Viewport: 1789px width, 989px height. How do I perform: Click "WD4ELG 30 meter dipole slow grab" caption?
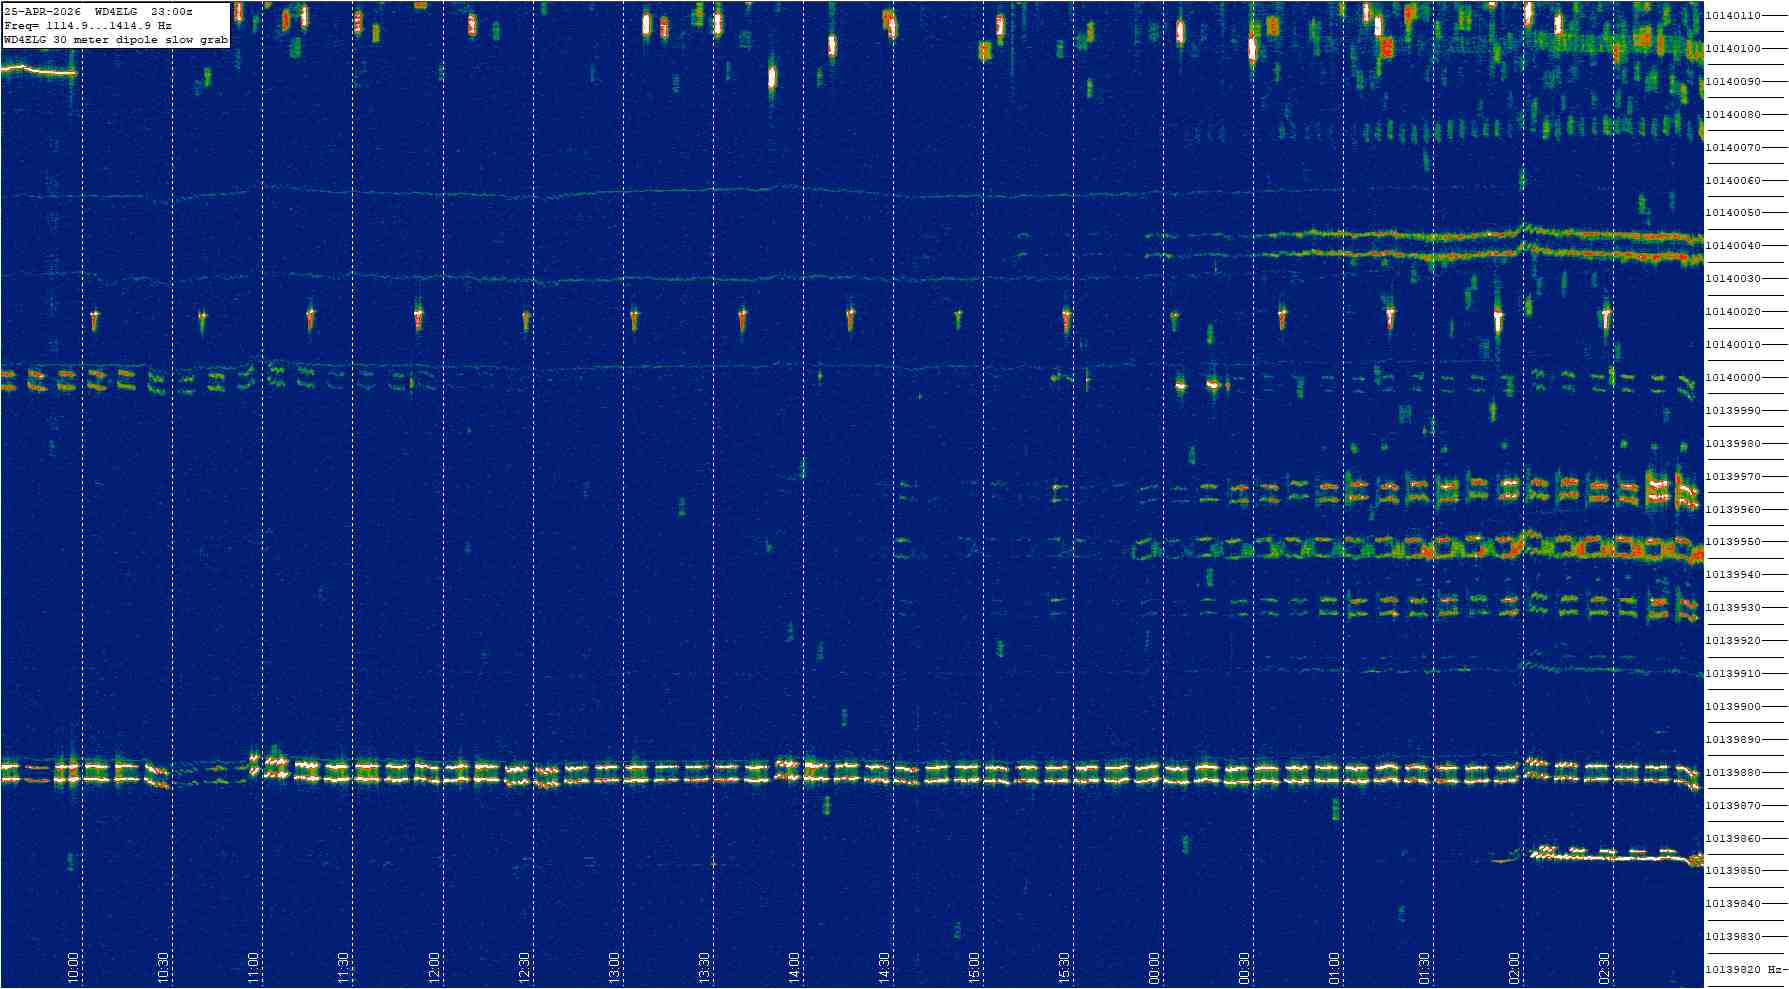click(116, 40)
